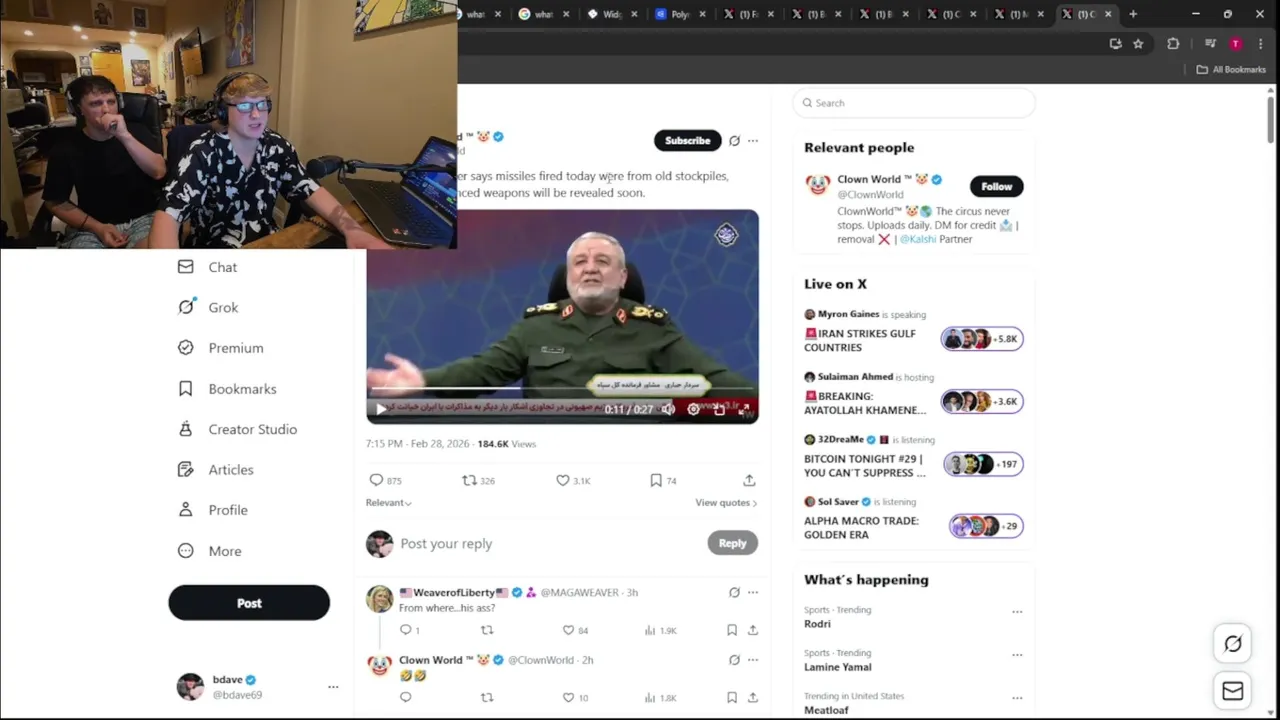Image resolution: width=1280 pixels, height=720 pixels.
Task: Like the main post with 3.1K likes
Action: pos(573,481)
